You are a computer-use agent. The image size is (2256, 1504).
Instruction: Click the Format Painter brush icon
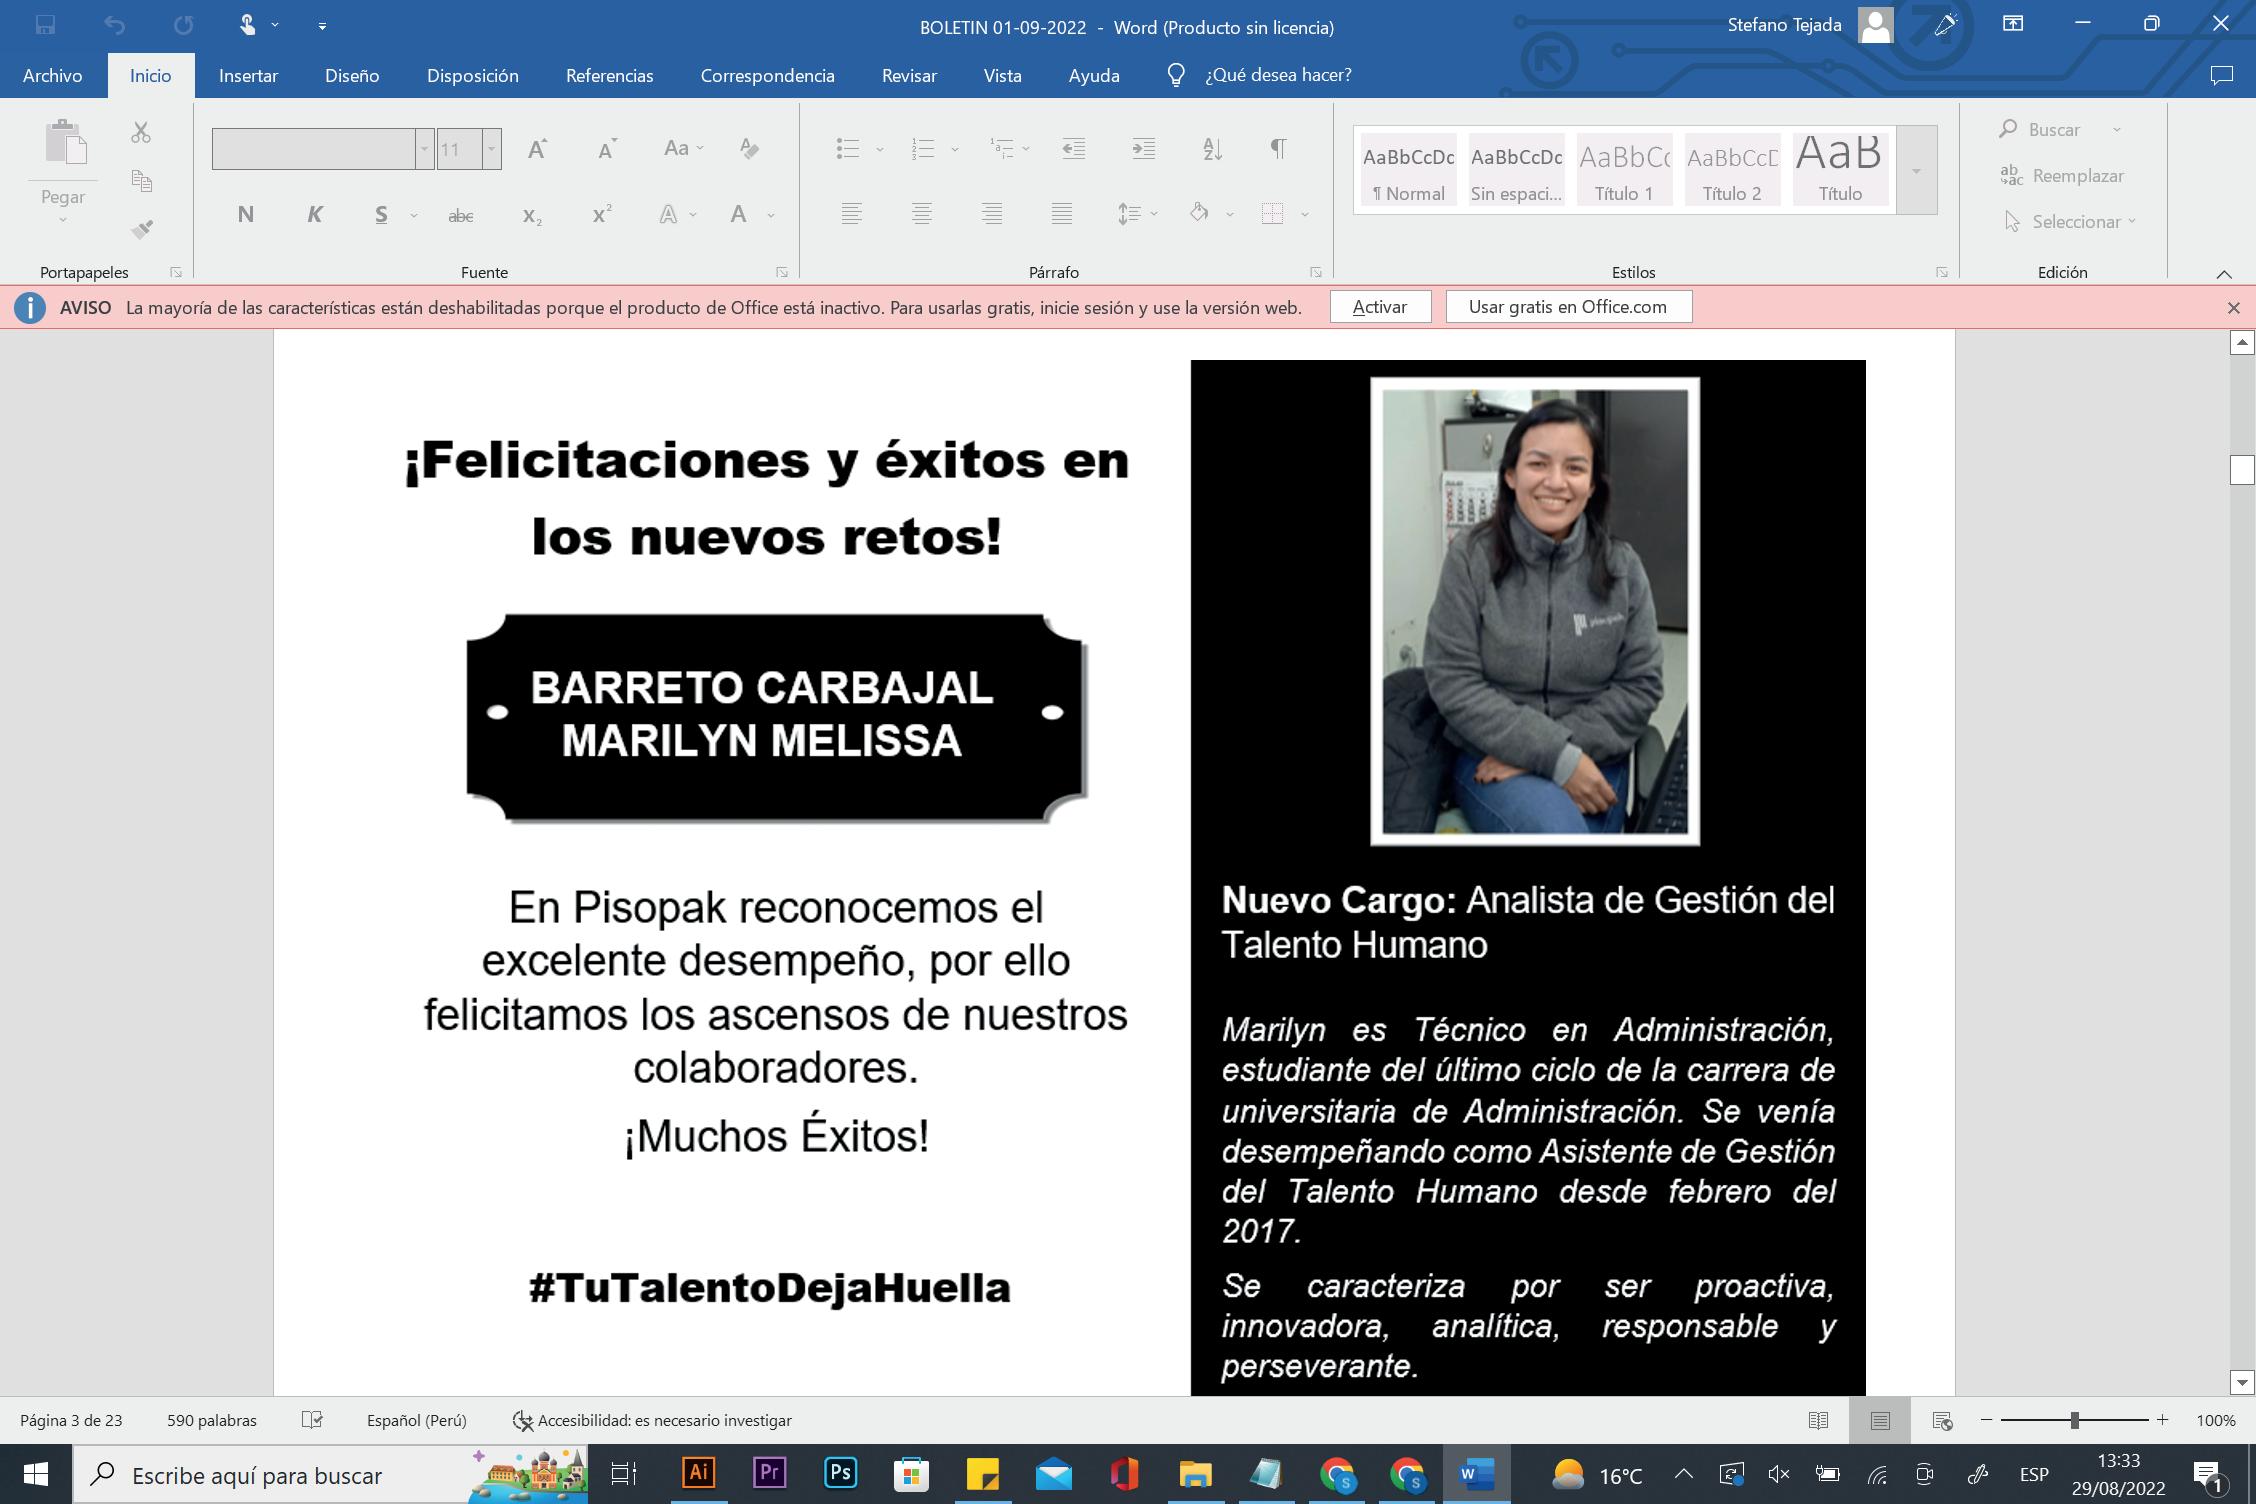click(x=141, y=230)
